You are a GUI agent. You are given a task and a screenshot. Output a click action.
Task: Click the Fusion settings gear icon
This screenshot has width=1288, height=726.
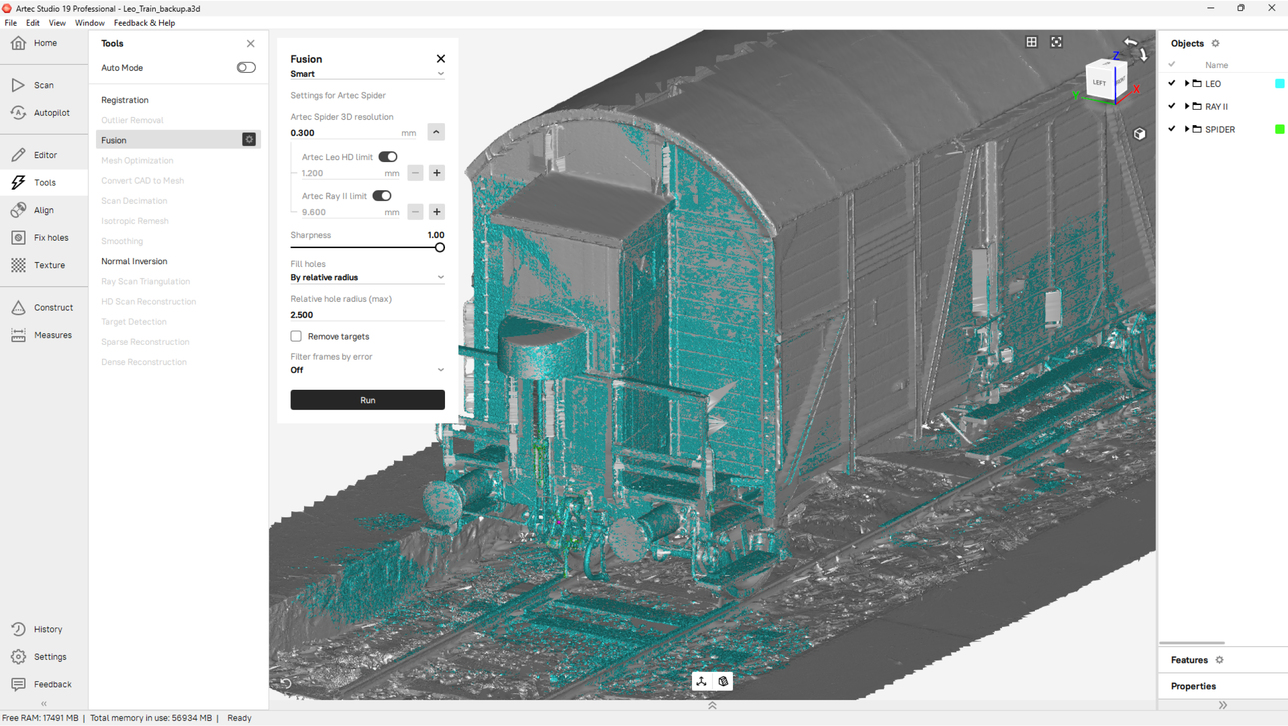249,140
